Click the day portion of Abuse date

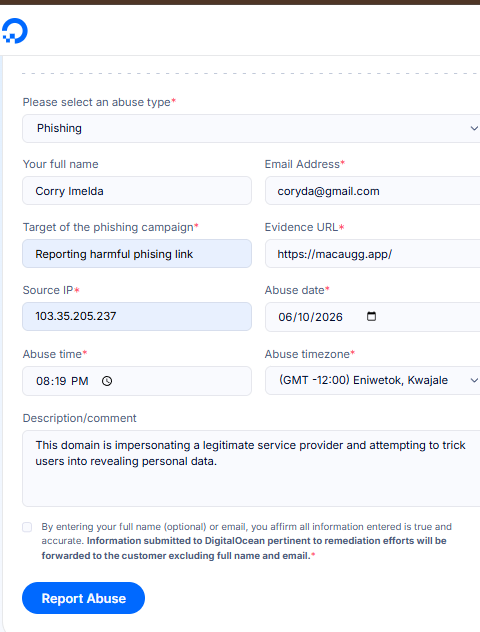click(304, 317)
